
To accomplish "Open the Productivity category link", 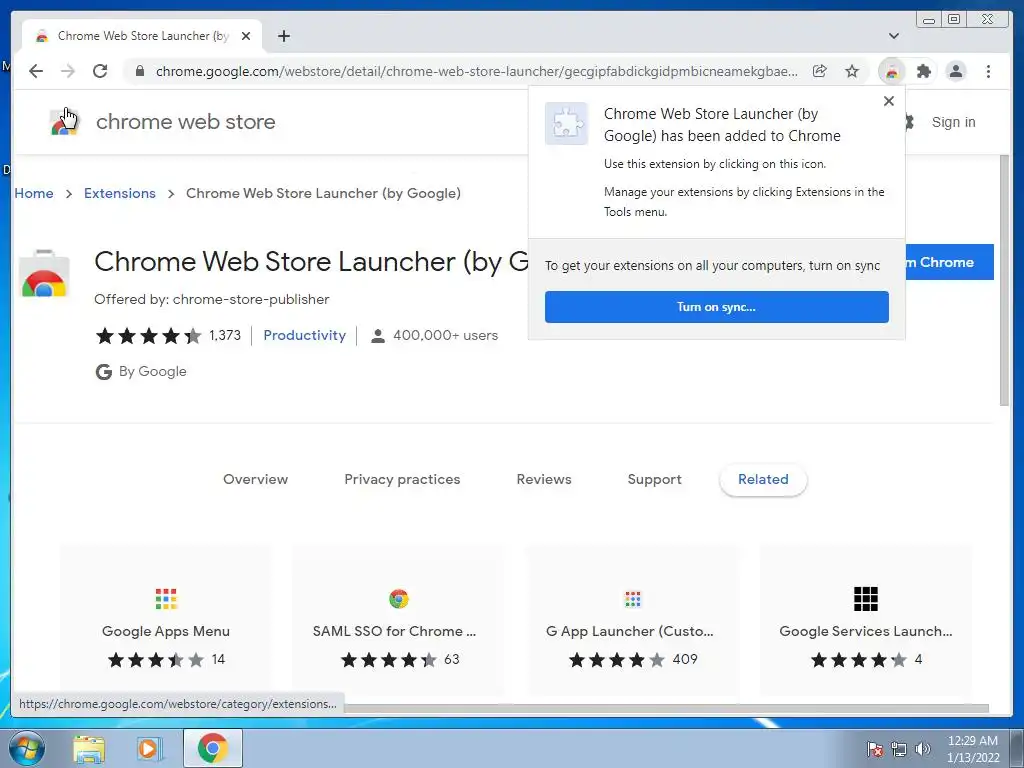I will pyautogui.click(x=304, y=335).
